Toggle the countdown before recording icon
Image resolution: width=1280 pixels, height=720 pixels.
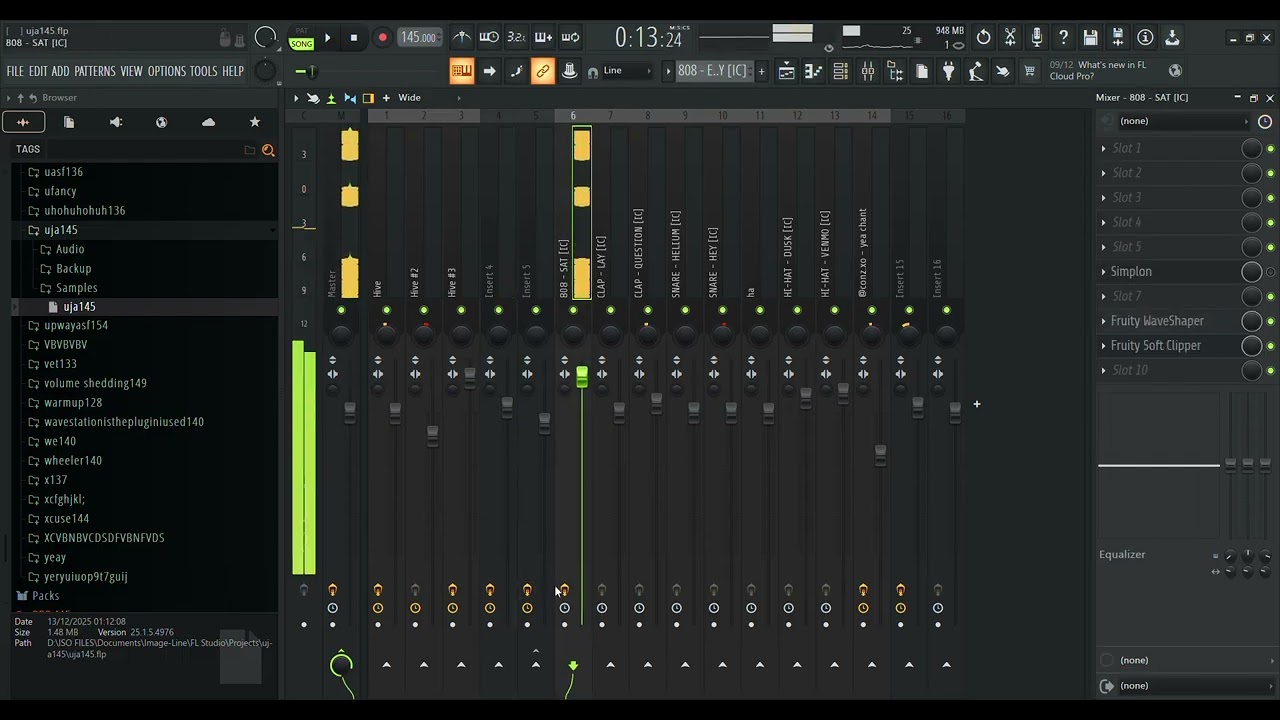[516, 38]
